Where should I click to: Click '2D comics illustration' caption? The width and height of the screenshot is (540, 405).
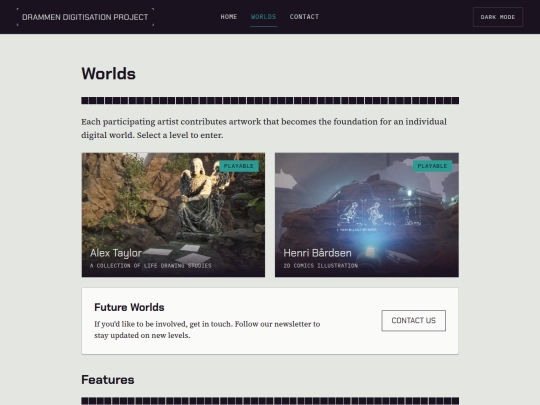pyautogui.click(x=321, y=266)
